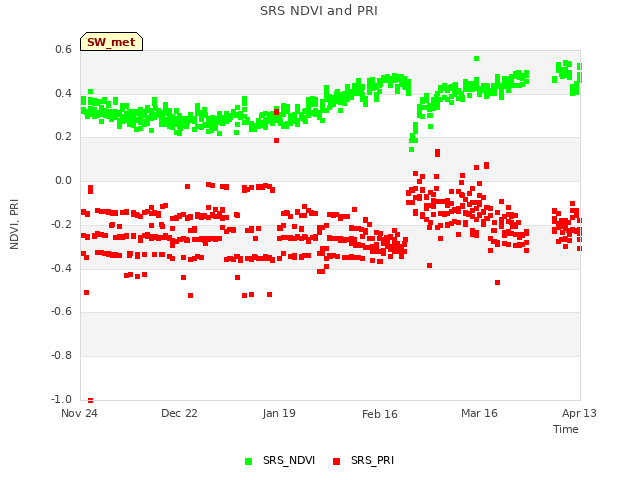Click the chart title SRS NDVI and PRI
Screen dimensions: 640x480
click(x=319, y=11)
